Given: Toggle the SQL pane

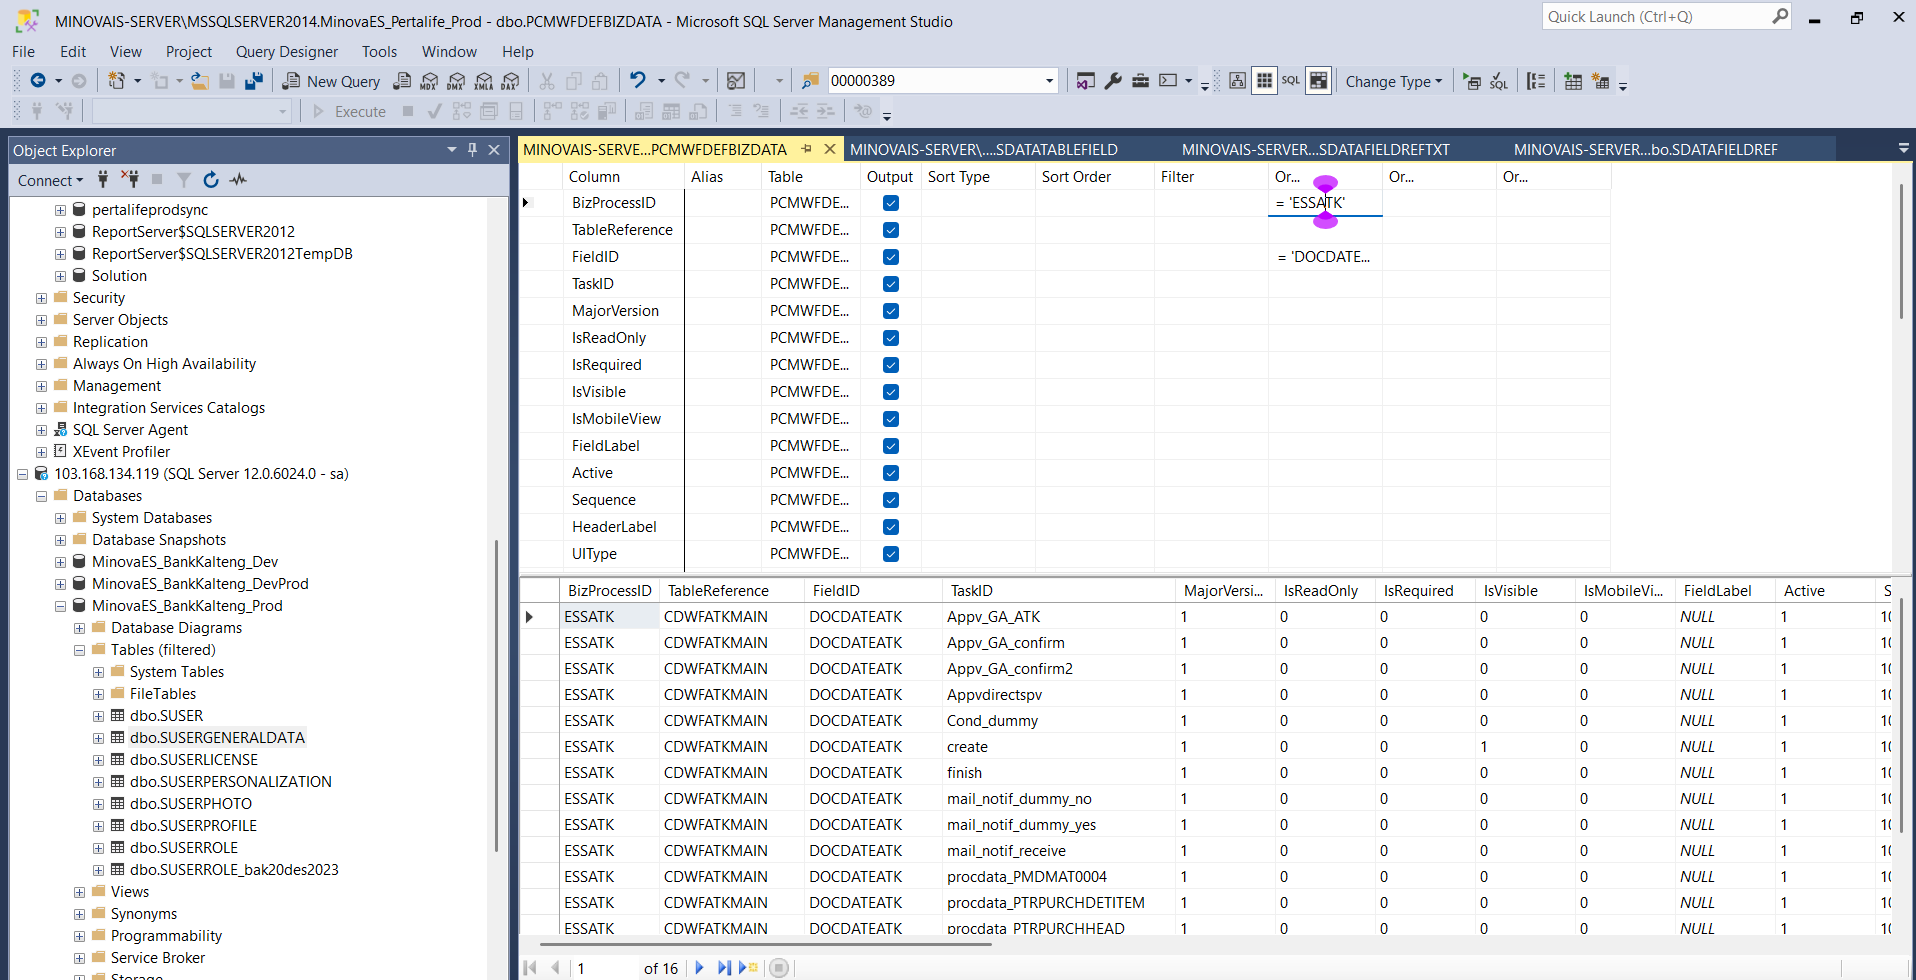Looking at the screenshot, I should point(1291,81).
